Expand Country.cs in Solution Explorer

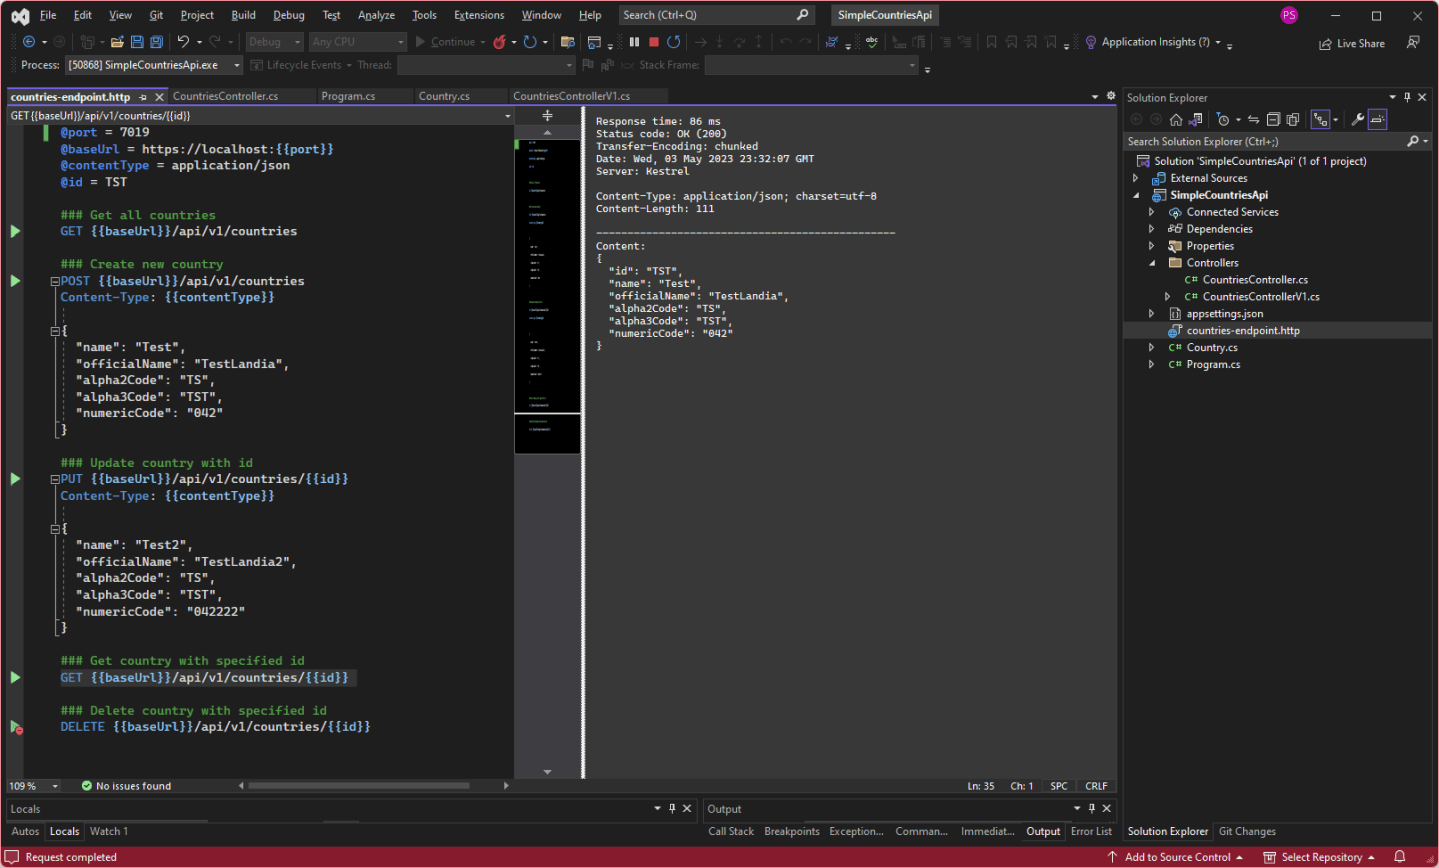1151,348
